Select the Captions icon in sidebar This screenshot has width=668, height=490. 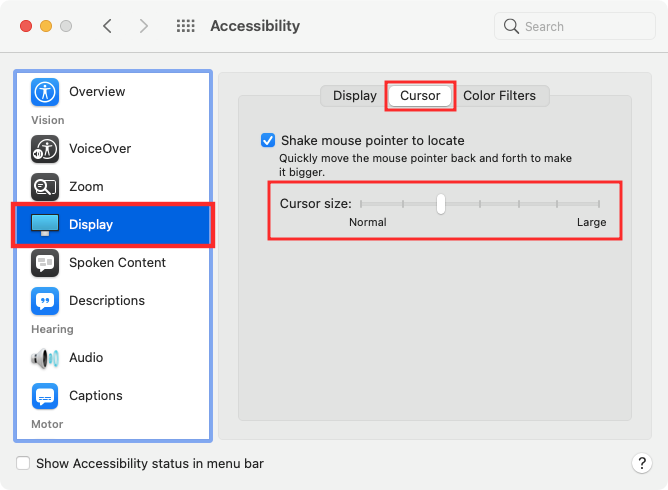[45, 396]
